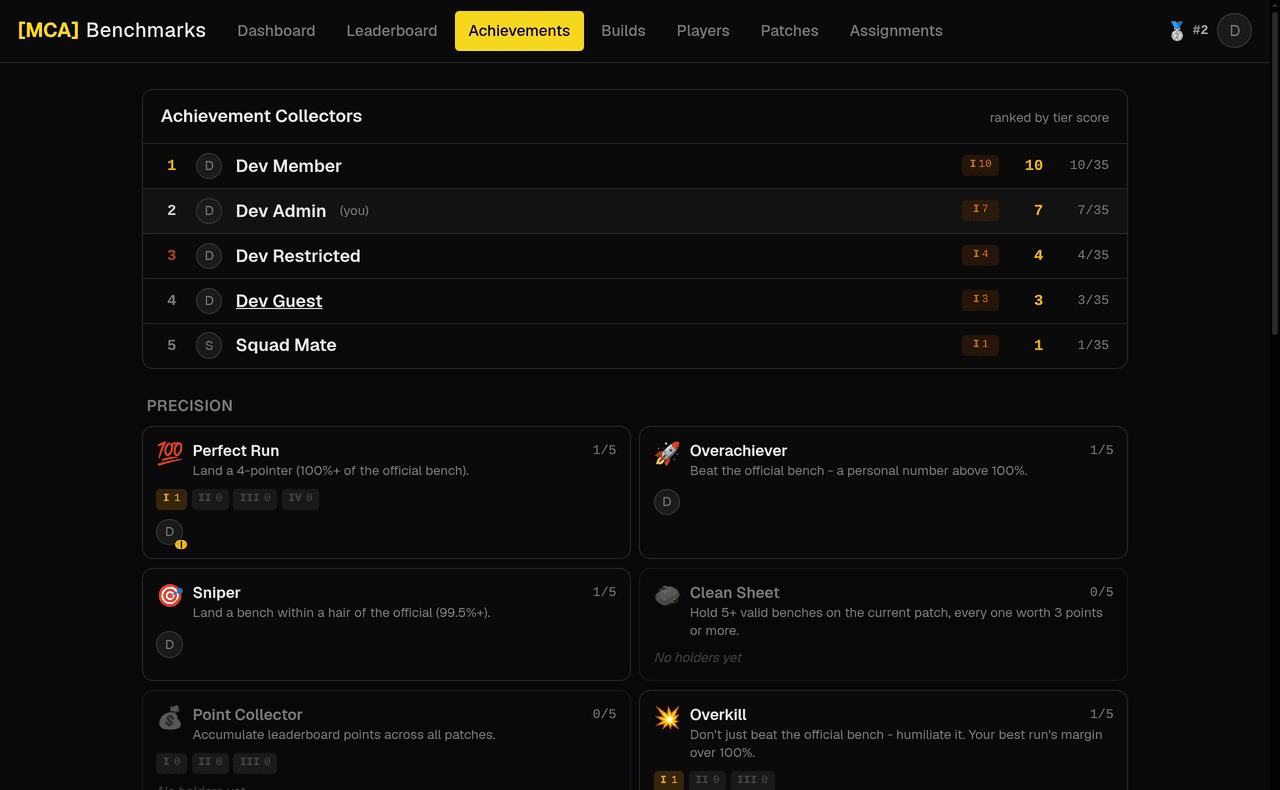Viewport: 1280px width, 790px height.
Task: Open Dev Member's profile name
Action: pos(289,166)
